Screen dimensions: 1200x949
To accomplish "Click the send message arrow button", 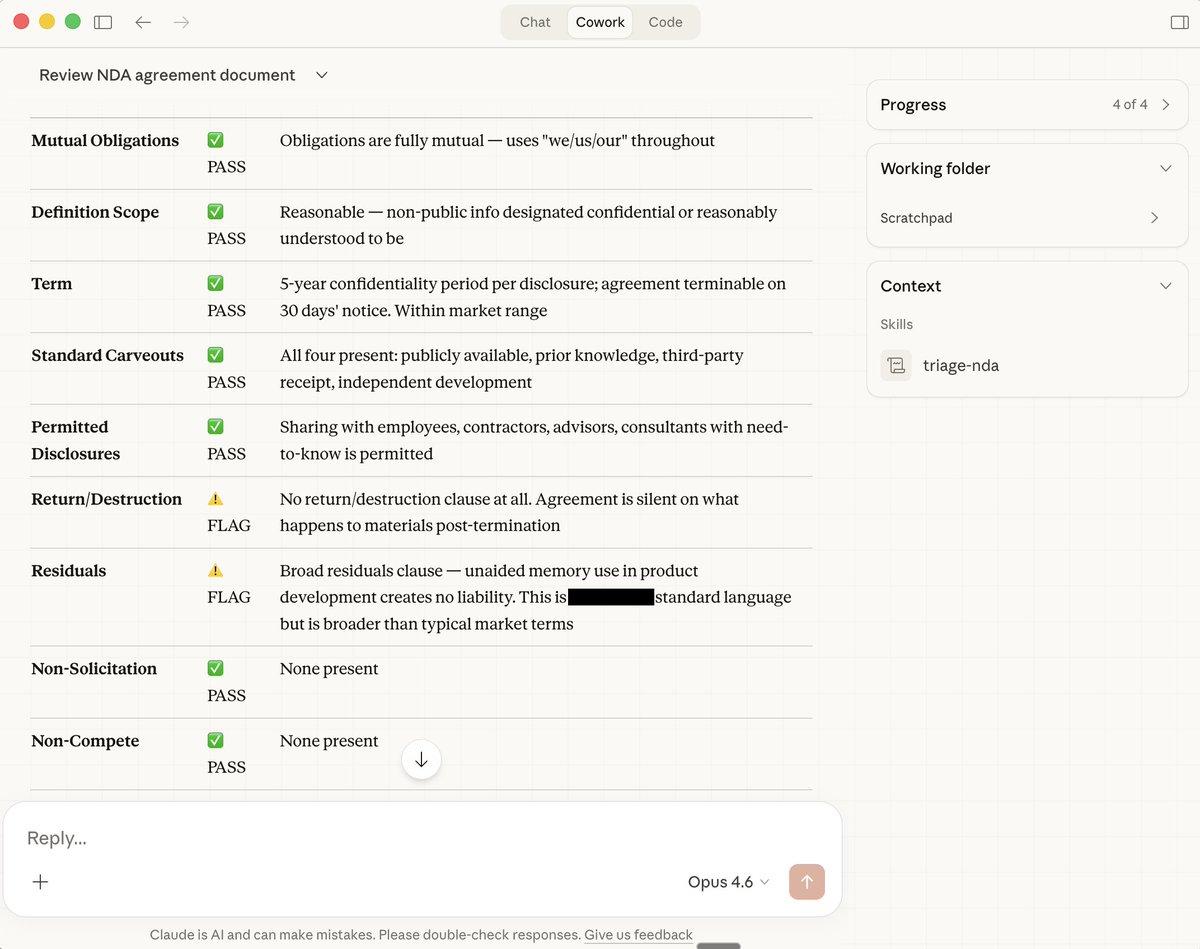I will [x=806, y=882].
